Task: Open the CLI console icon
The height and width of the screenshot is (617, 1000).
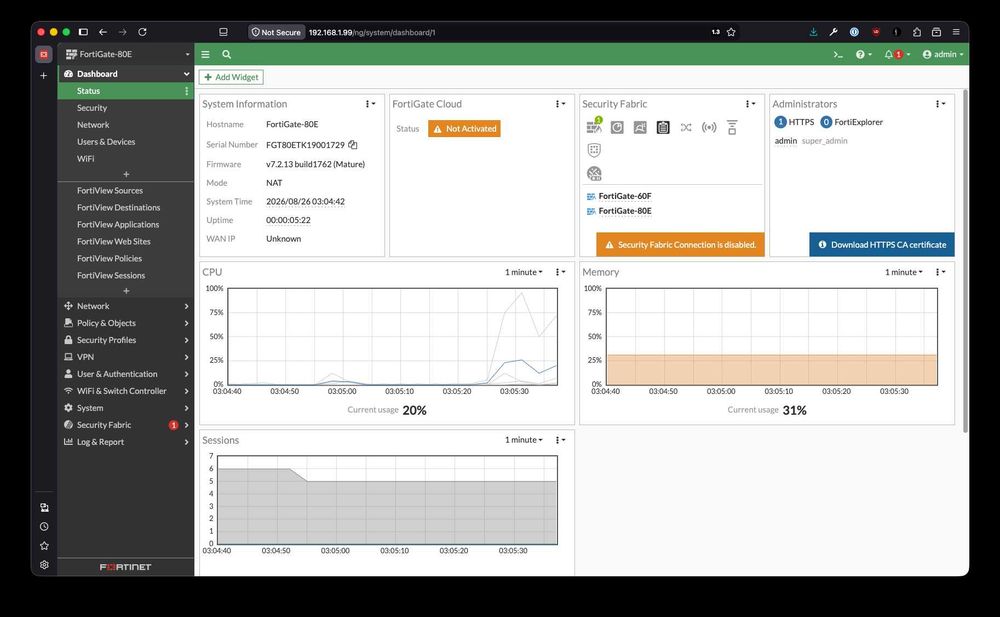Action: (838, 55)
